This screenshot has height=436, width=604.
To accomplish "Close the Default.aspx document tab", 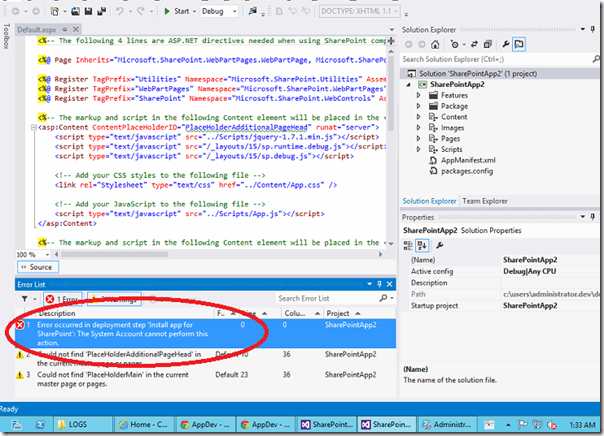I will pyautogui.click(x=76, y=29).
